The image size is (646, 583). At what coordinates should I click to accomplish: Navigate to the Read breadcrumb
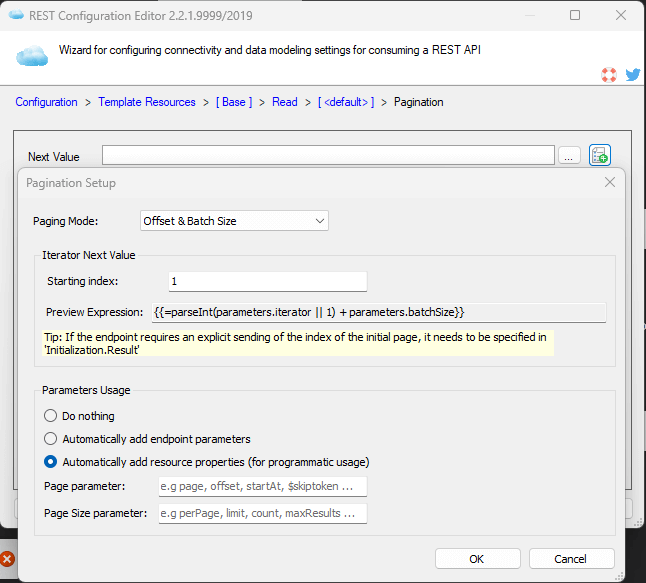point(285,102)
